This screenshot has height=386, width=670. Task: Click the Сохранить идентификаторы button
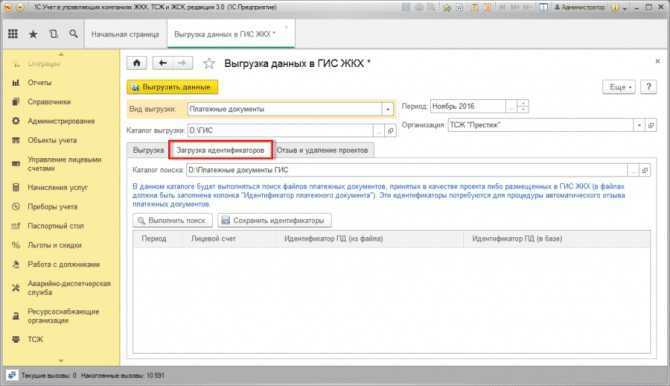coord(274,221)
